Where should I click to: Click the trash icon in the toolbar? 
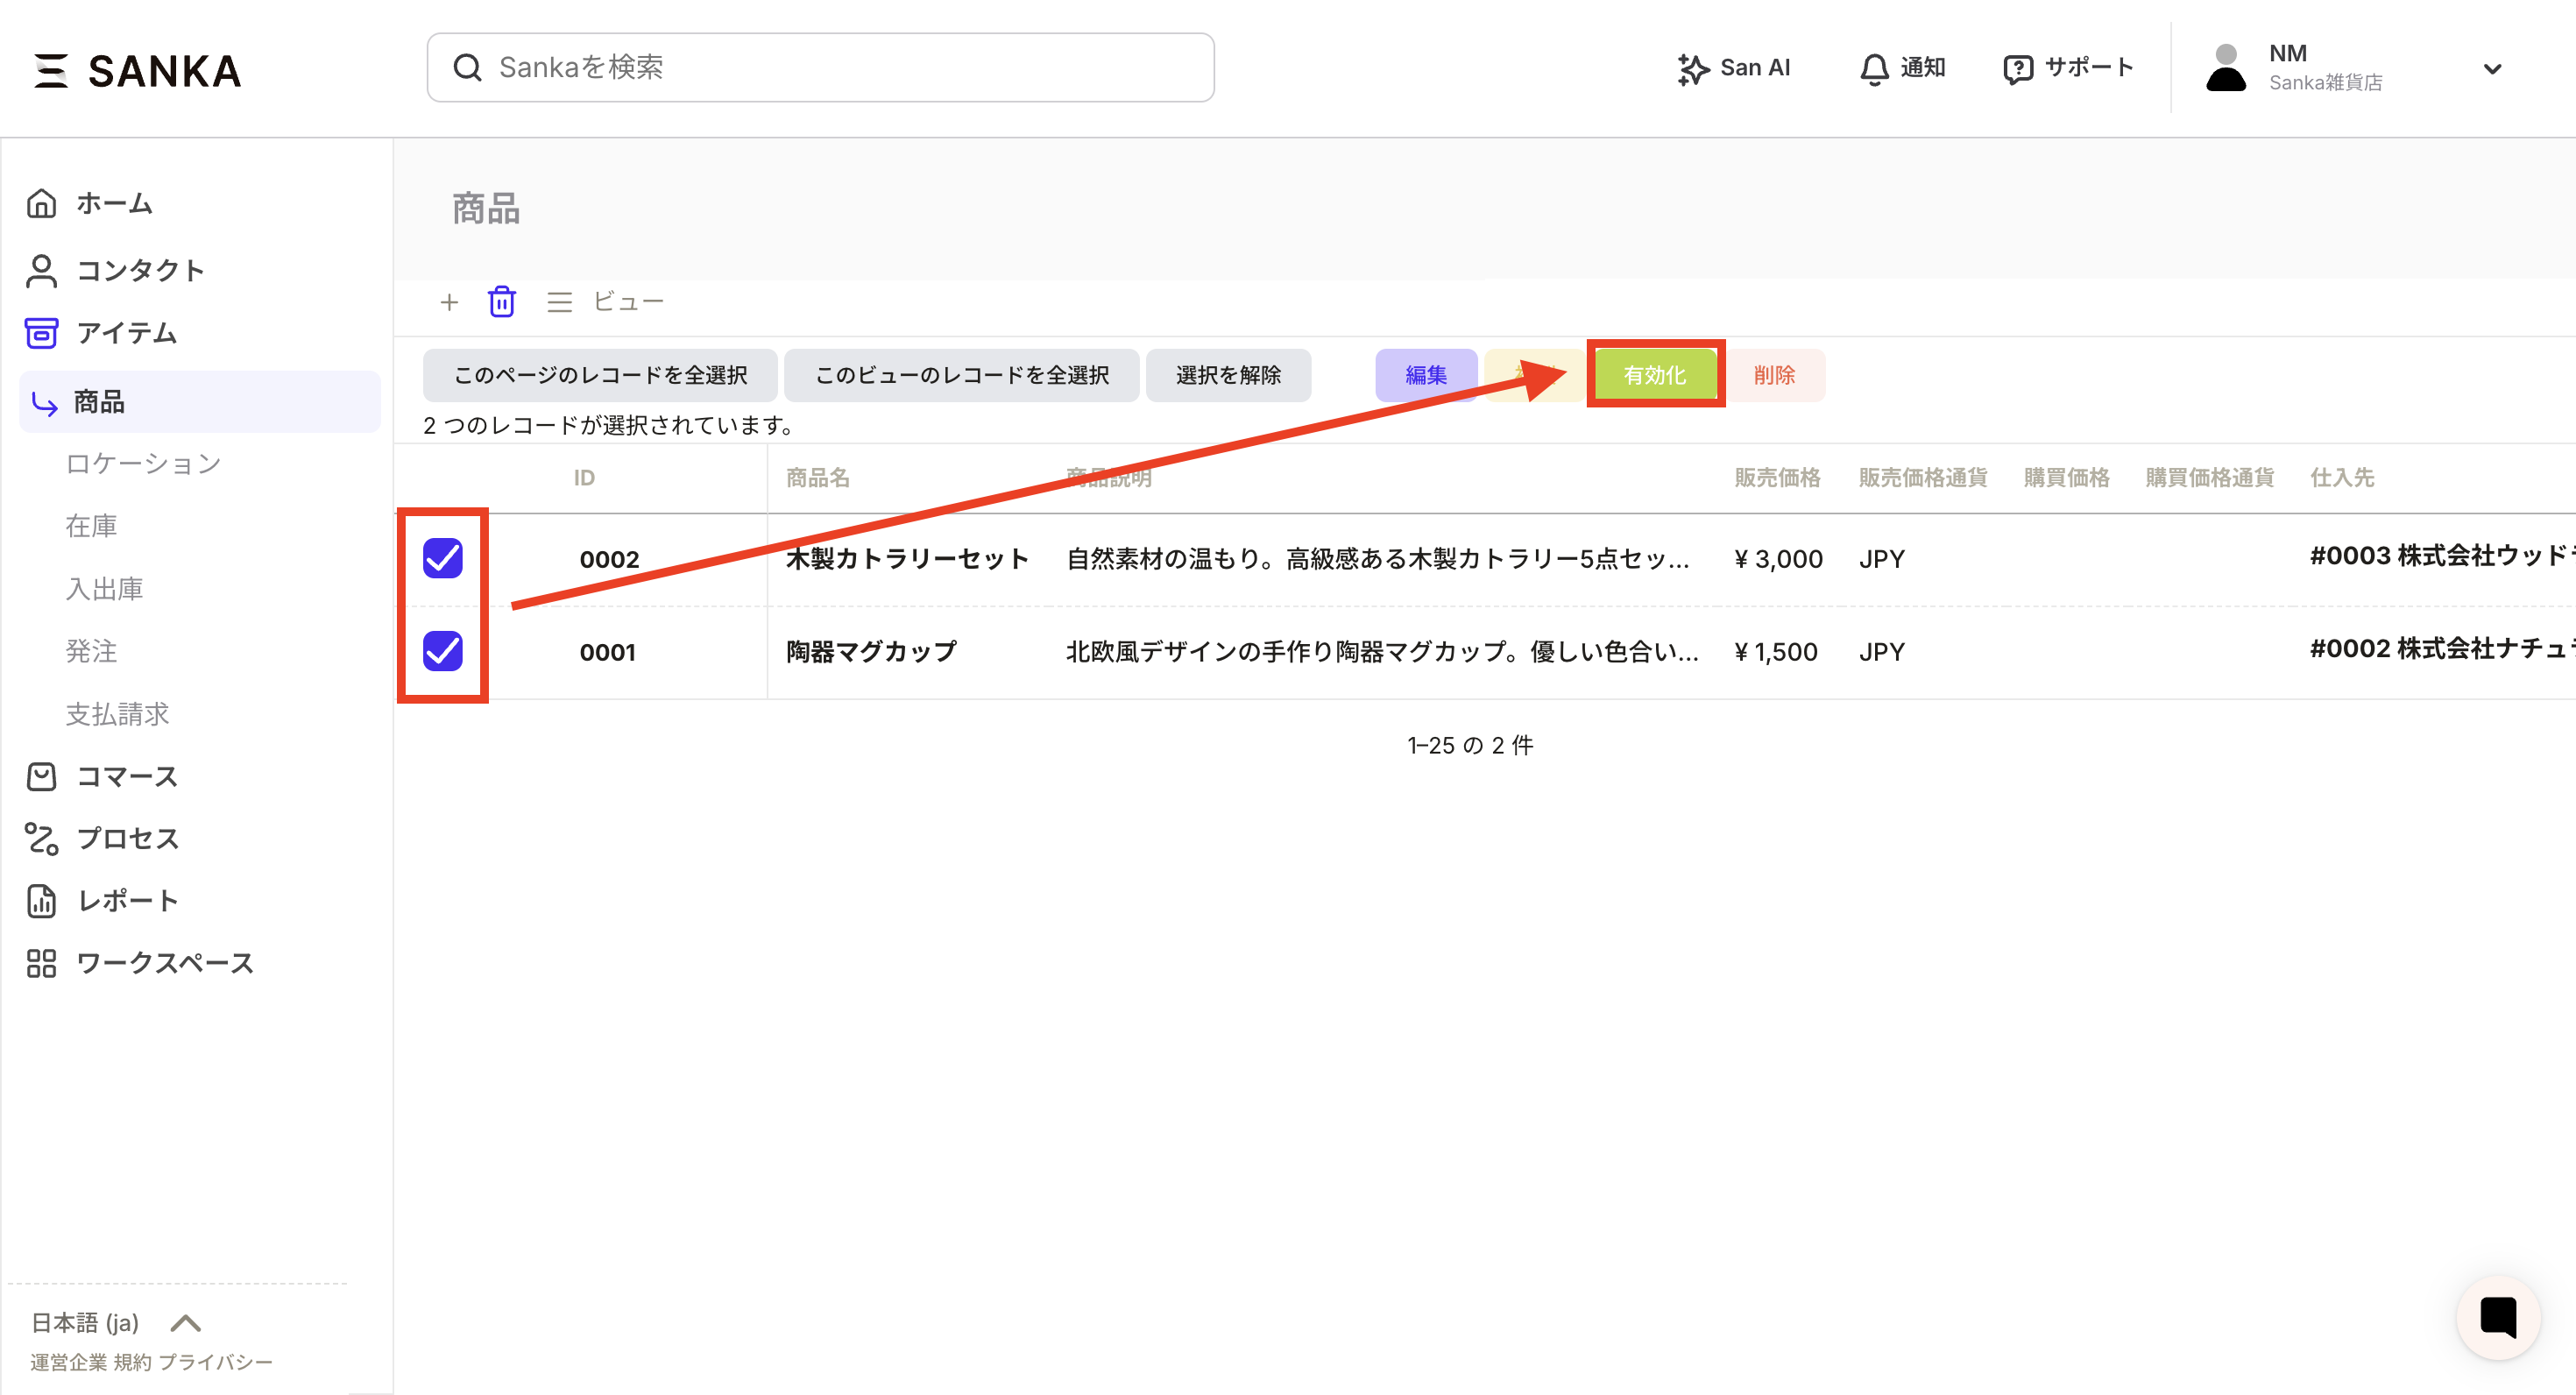[x=501, y=301]
